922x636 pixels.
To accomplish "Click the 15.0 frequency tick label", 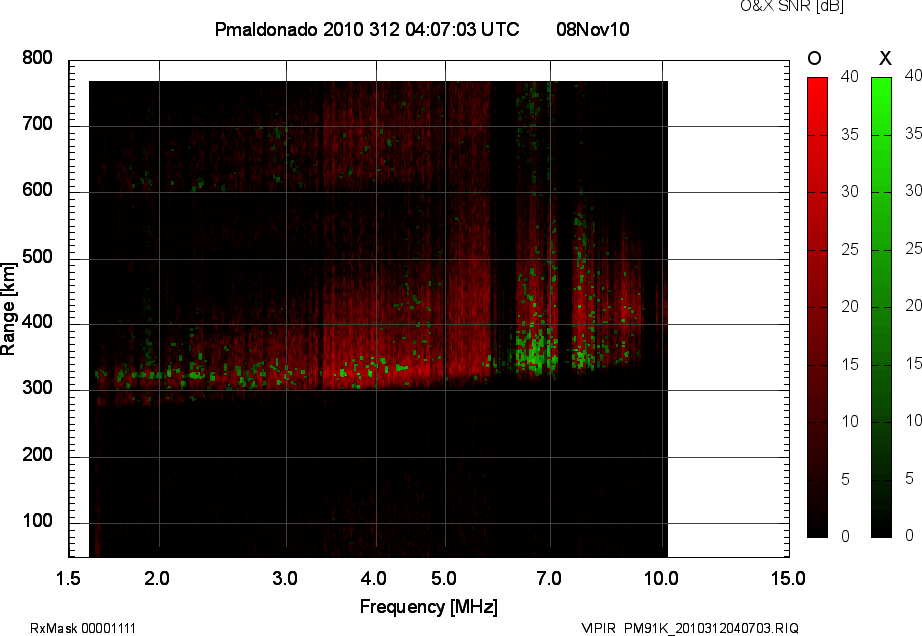I will [789, 578].
